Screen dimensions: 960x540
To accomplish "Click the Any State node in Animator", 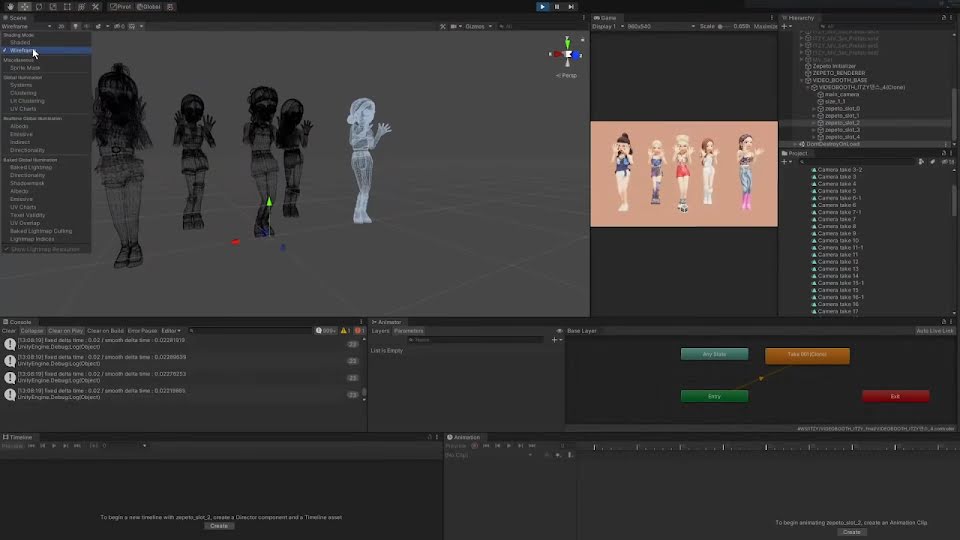I will [x=714, y=354].
